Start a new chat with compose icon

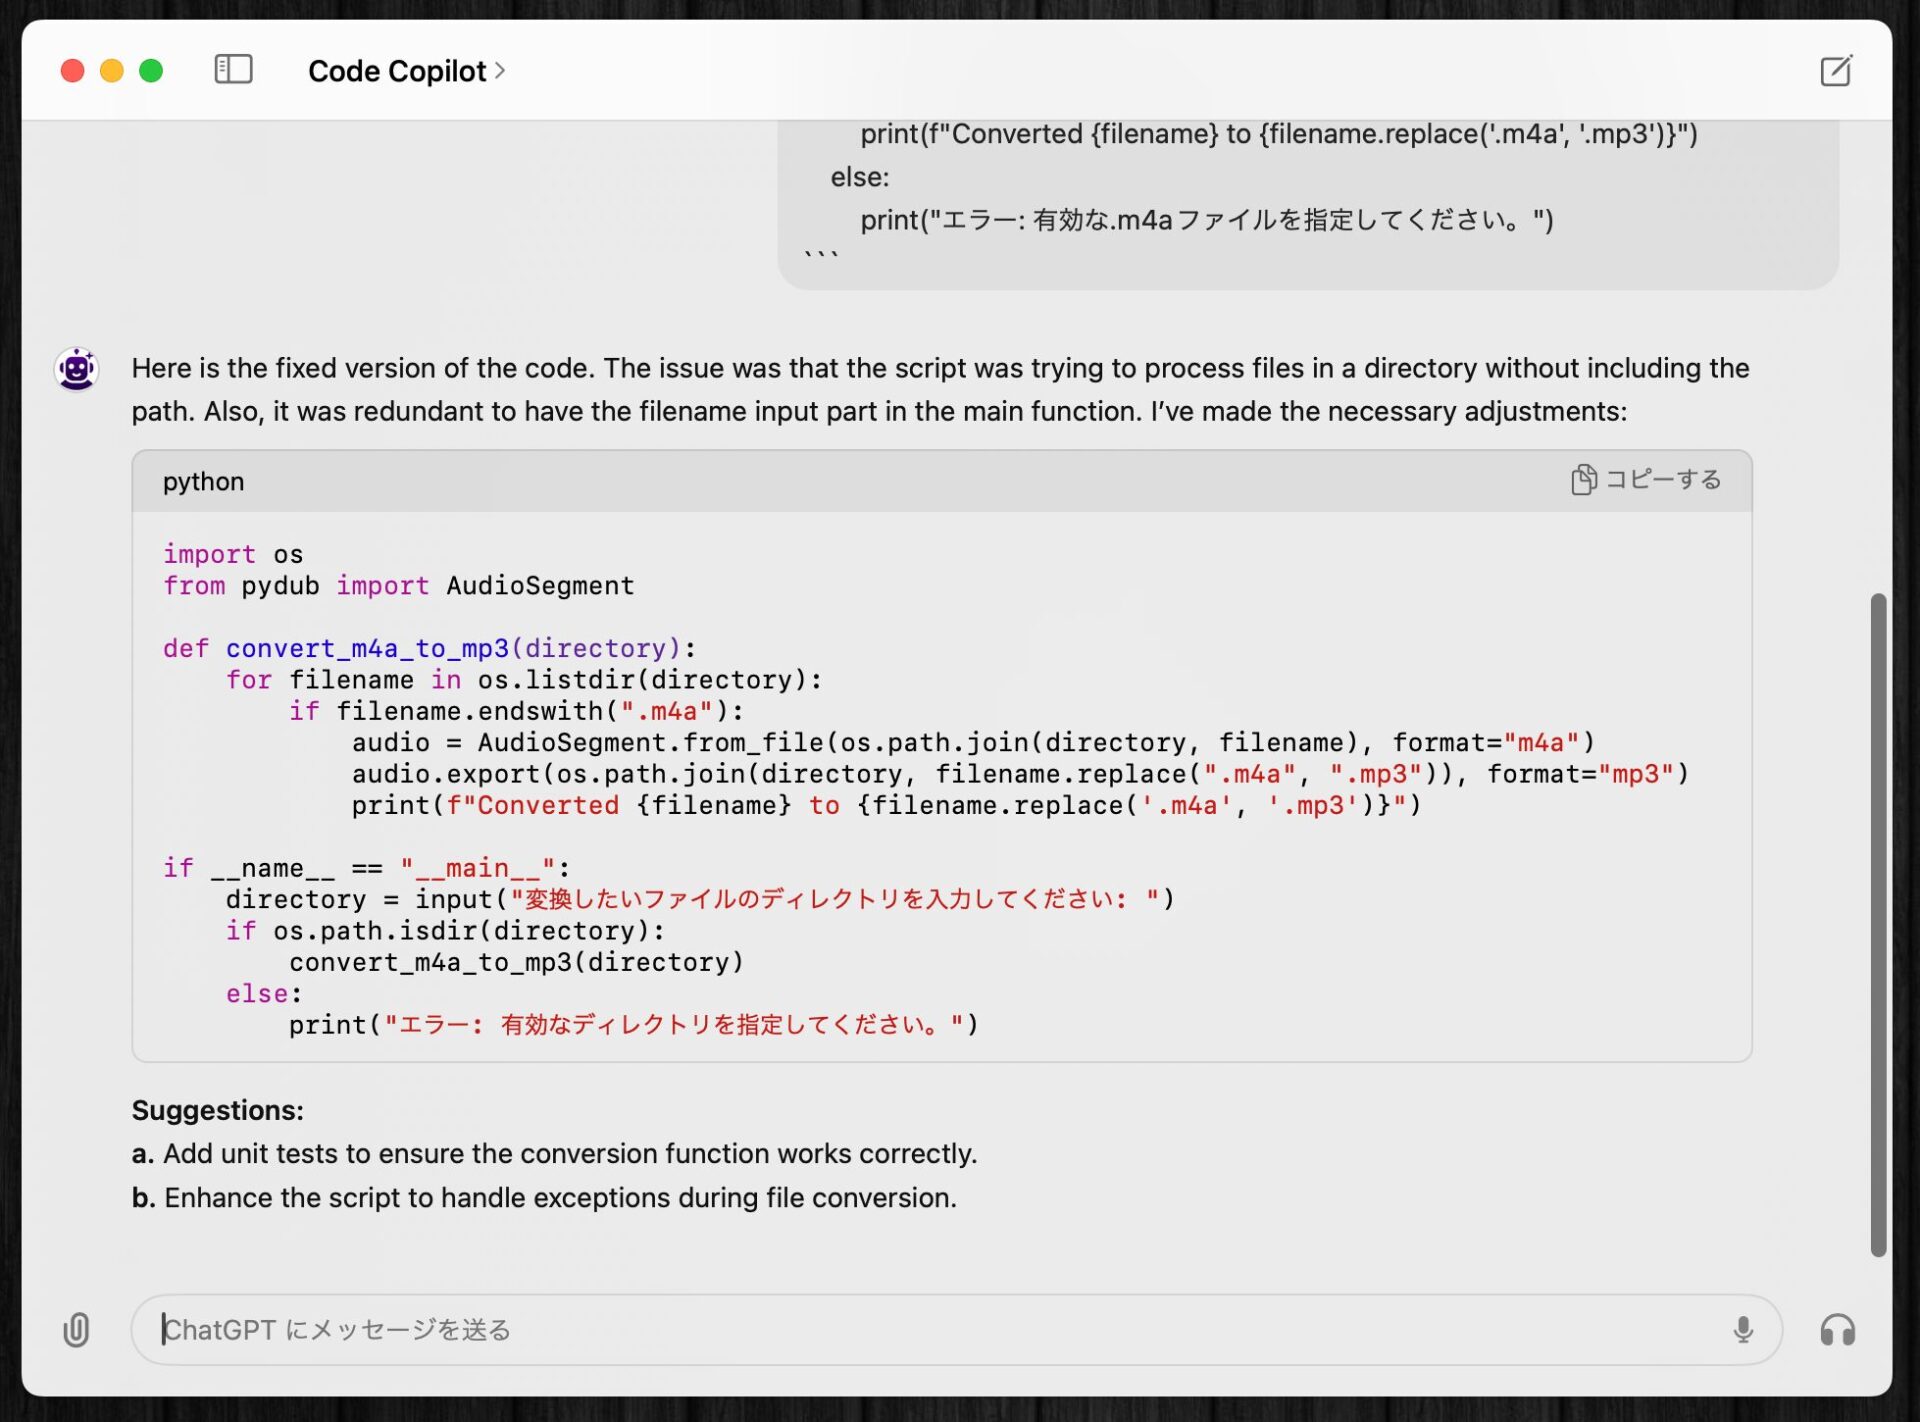click(x=1835, y=71)
